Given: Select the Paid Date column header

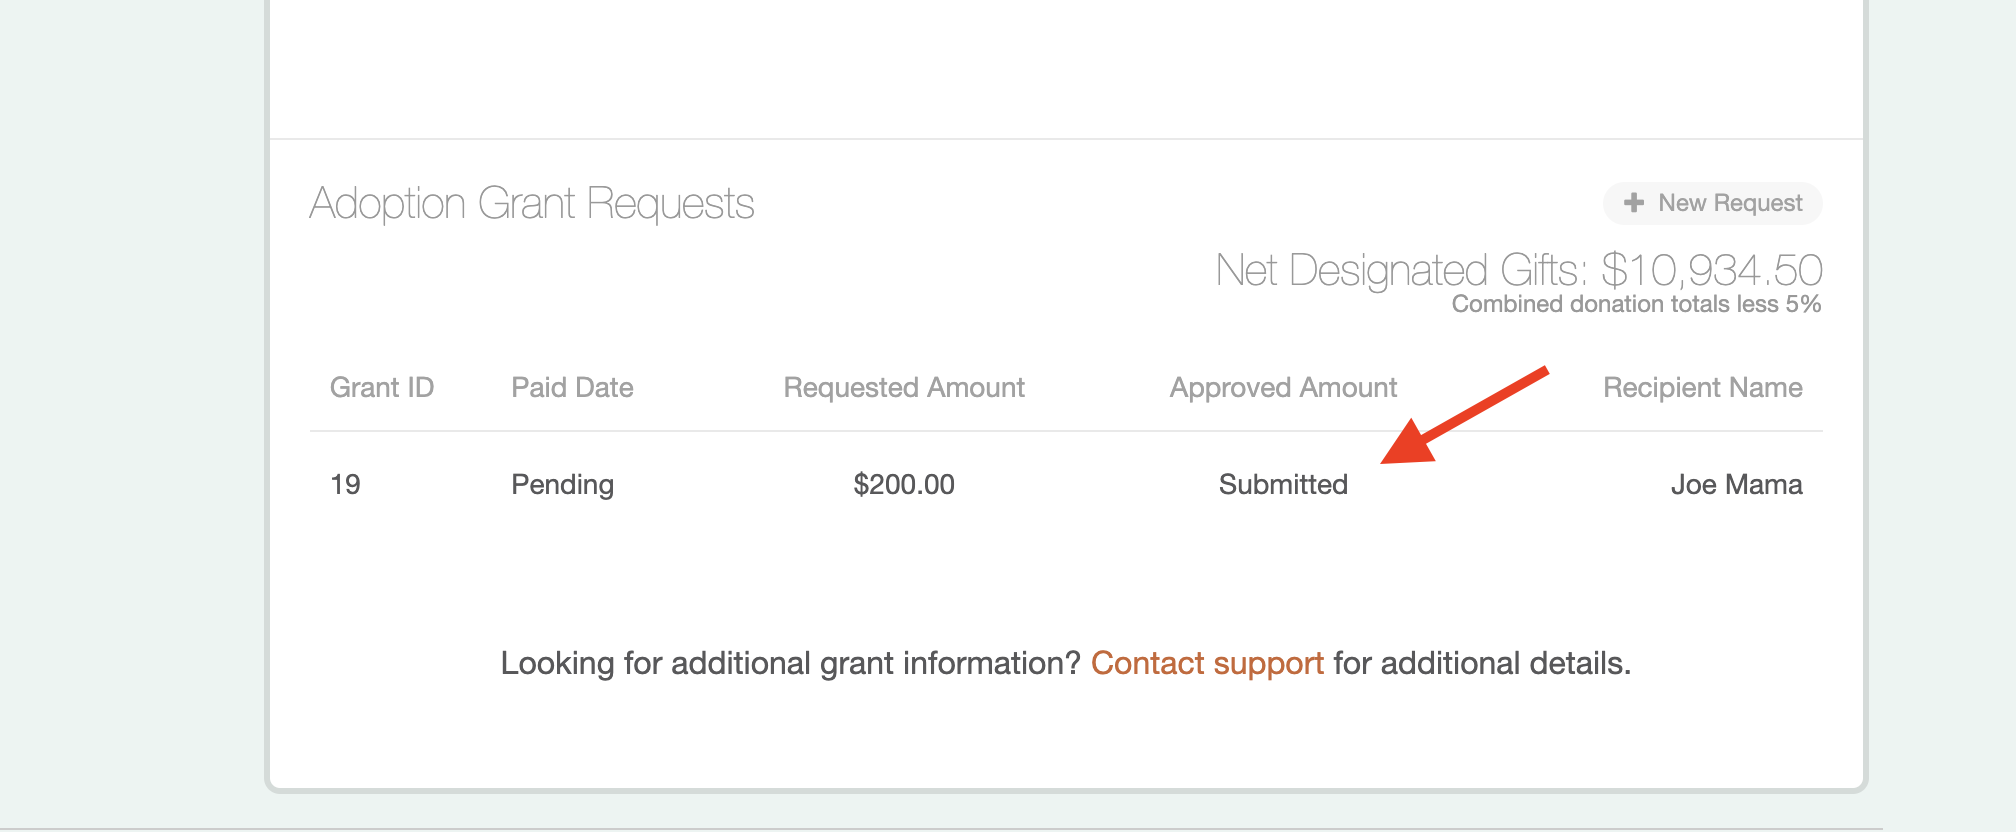Looking at the screenshot, I should [x=572, y=387].
